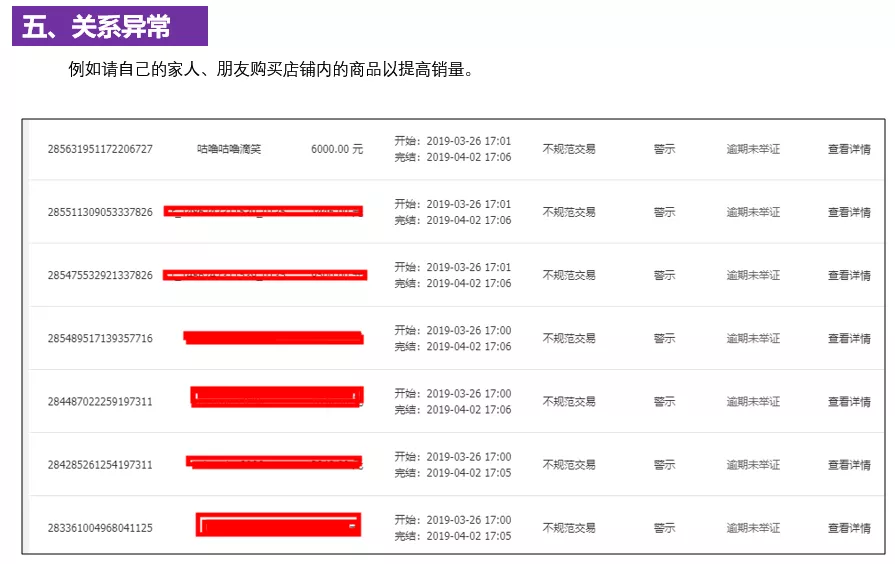Image resolution: width=895 pixels, height=564 pixels.
Task: Click 不规范交易 in row 284285261254197311
Action: coord(569,465)
